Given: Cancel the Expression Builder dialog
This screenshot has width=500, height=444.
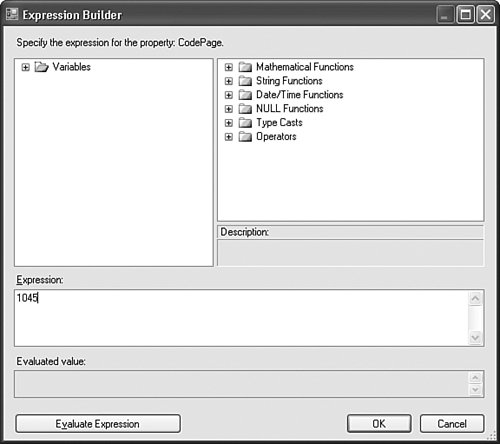Looking at the screenshot, I should coord(452,424).
